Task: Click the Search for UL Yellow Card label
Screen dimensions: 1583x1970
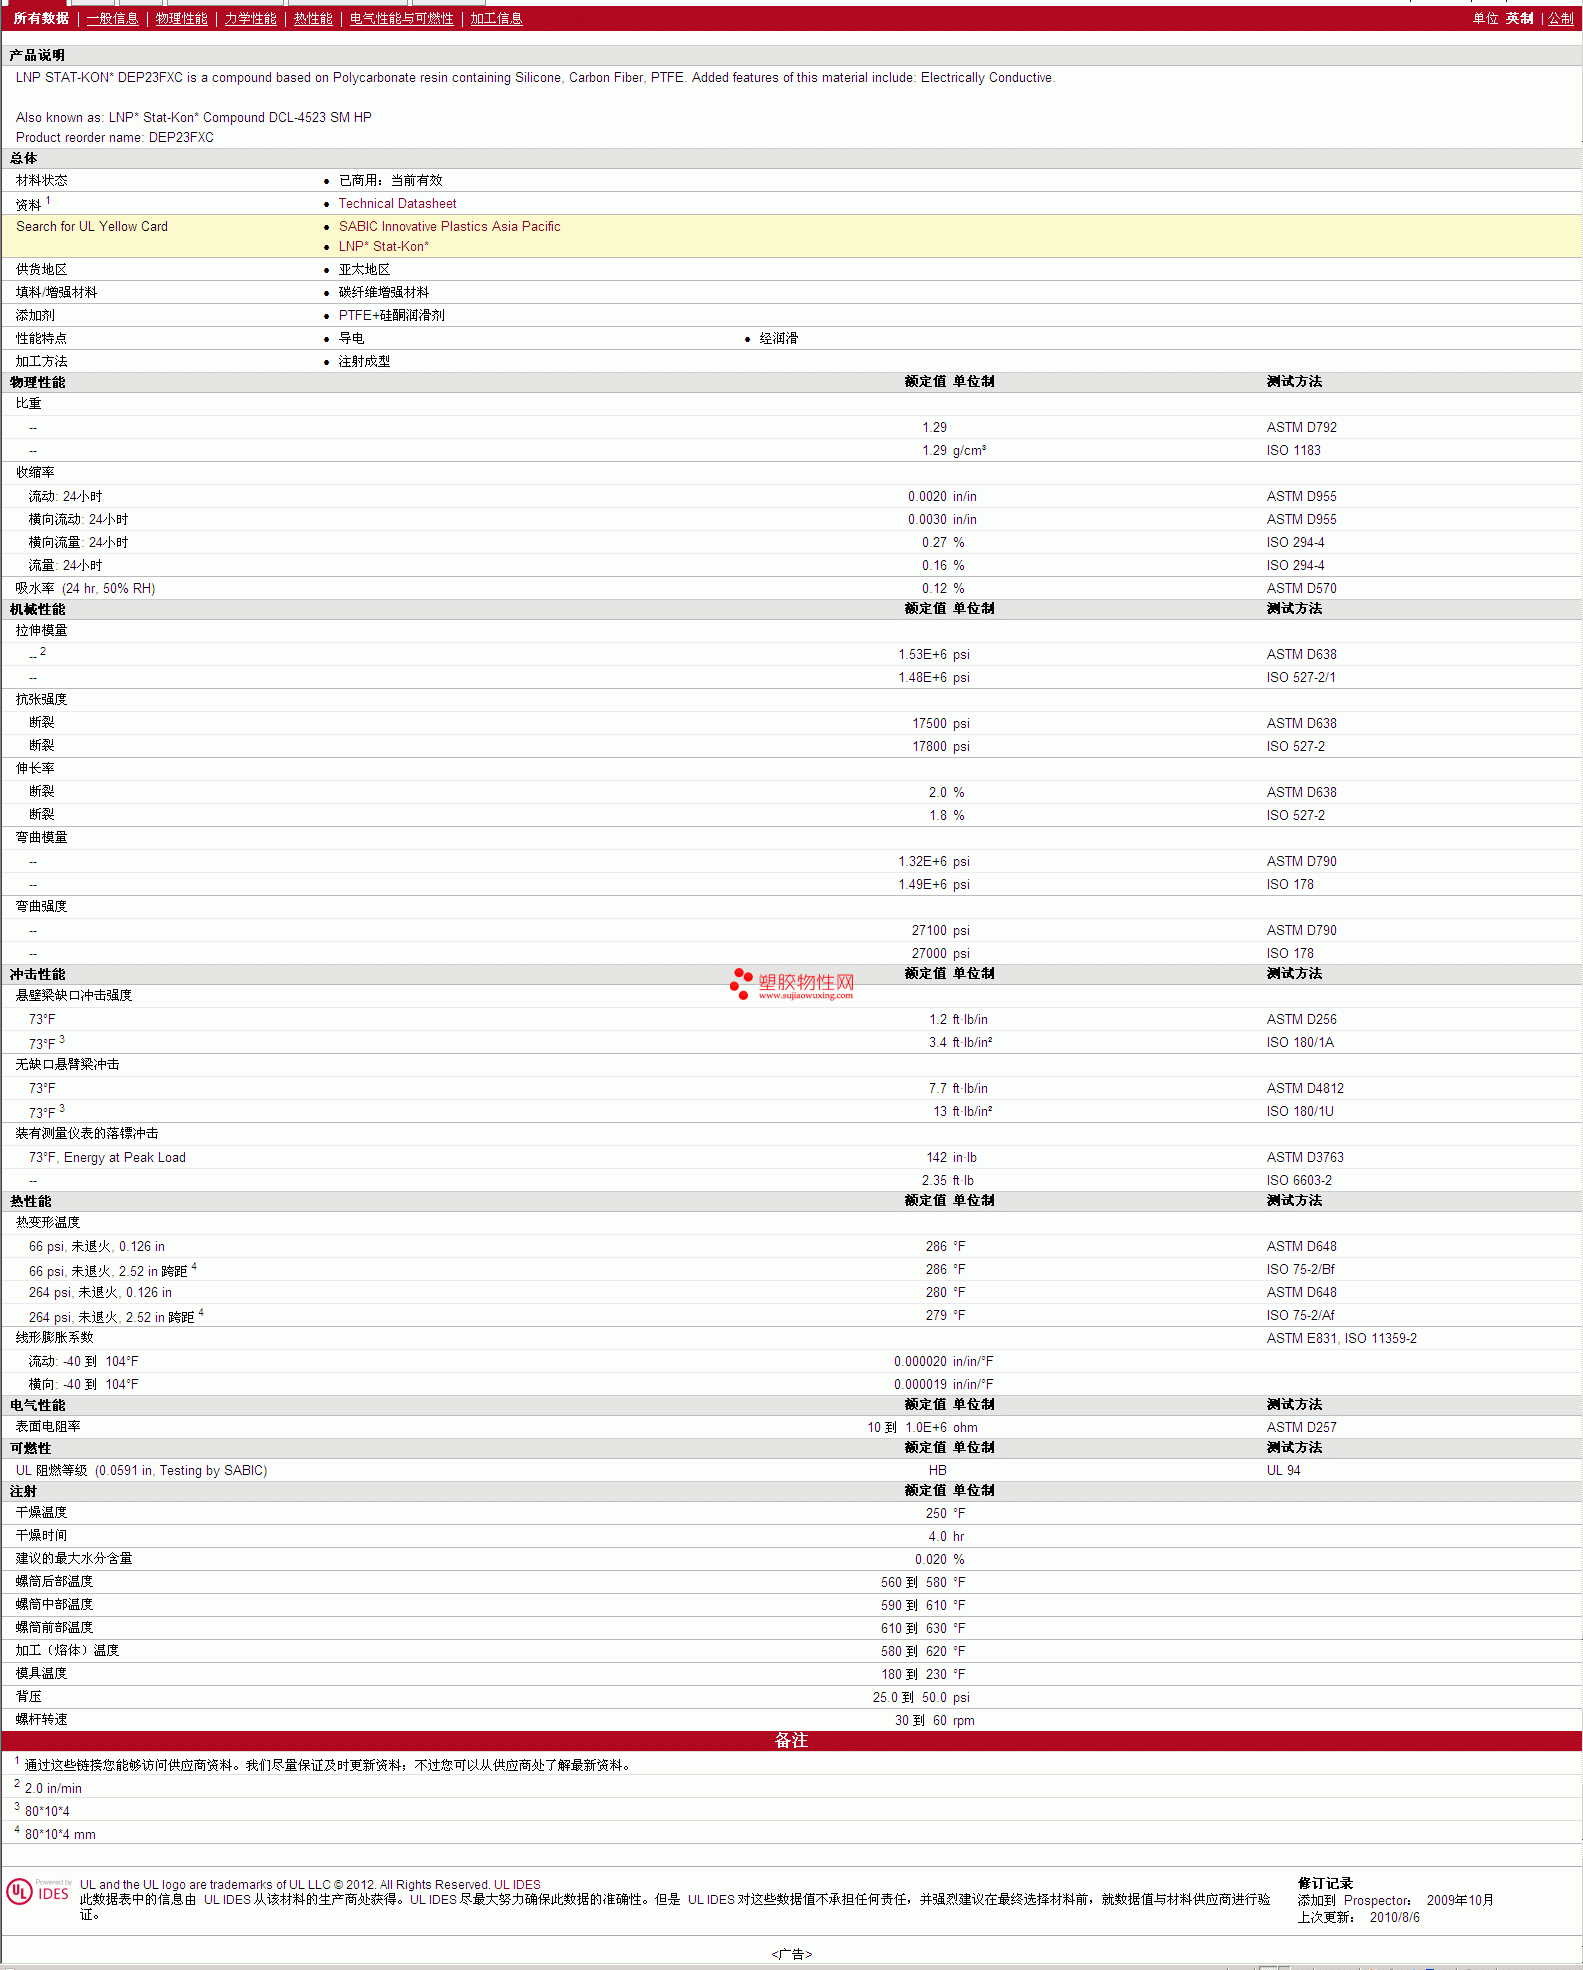Action: [92, 226]
